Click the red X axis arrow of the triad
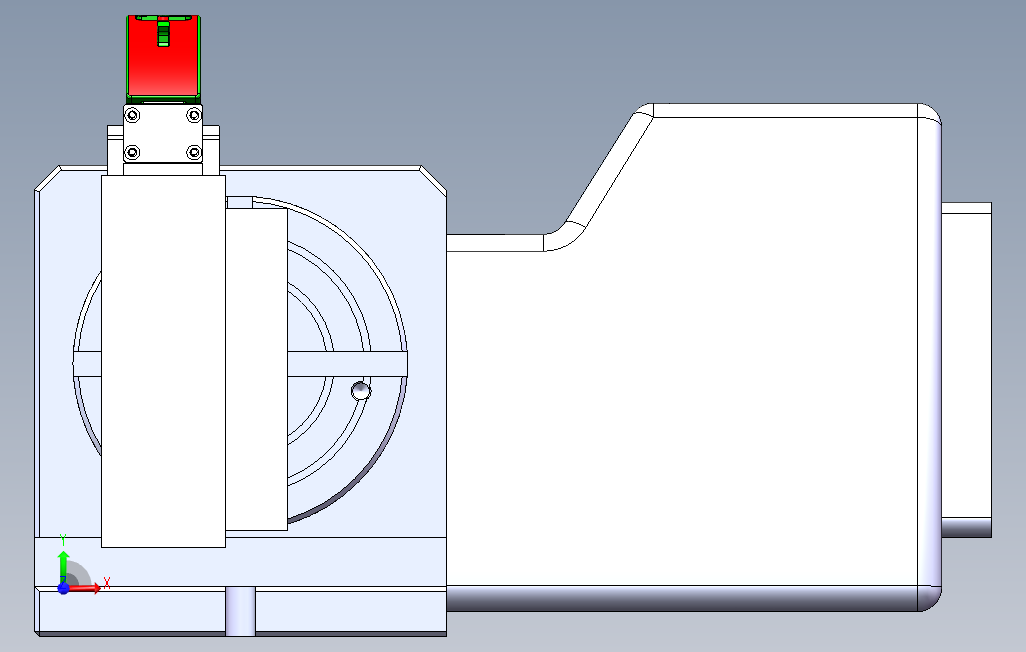Screen dimensions: 1026x652 pyautogui.click(x=85, y=588)
